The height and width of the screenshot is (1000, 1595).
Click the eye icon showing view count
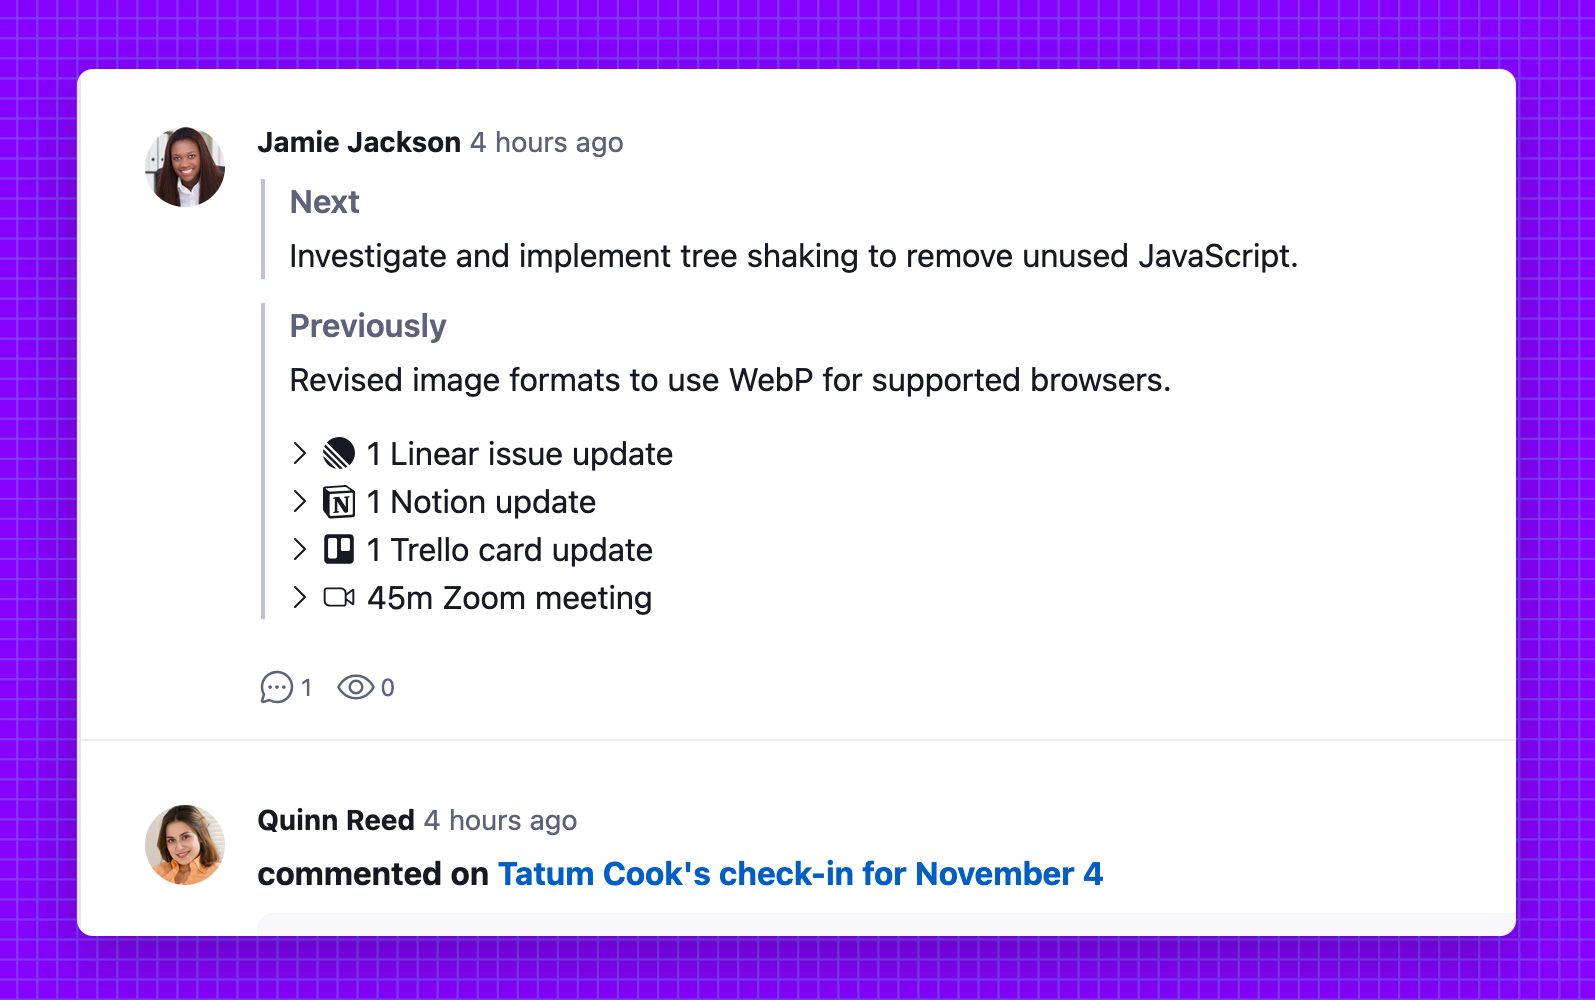click(355, 687)
